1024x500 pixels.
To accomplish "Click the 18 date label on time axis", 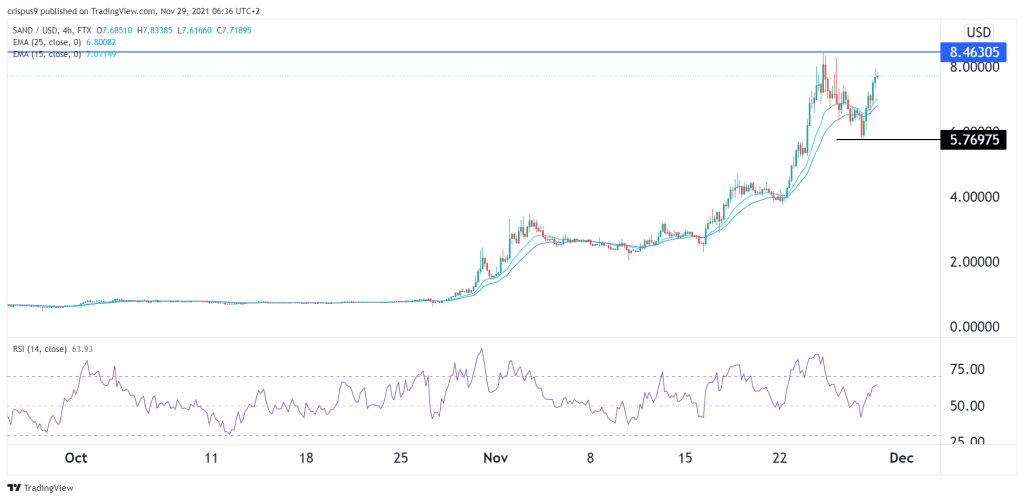I will (x=306, y=458).
